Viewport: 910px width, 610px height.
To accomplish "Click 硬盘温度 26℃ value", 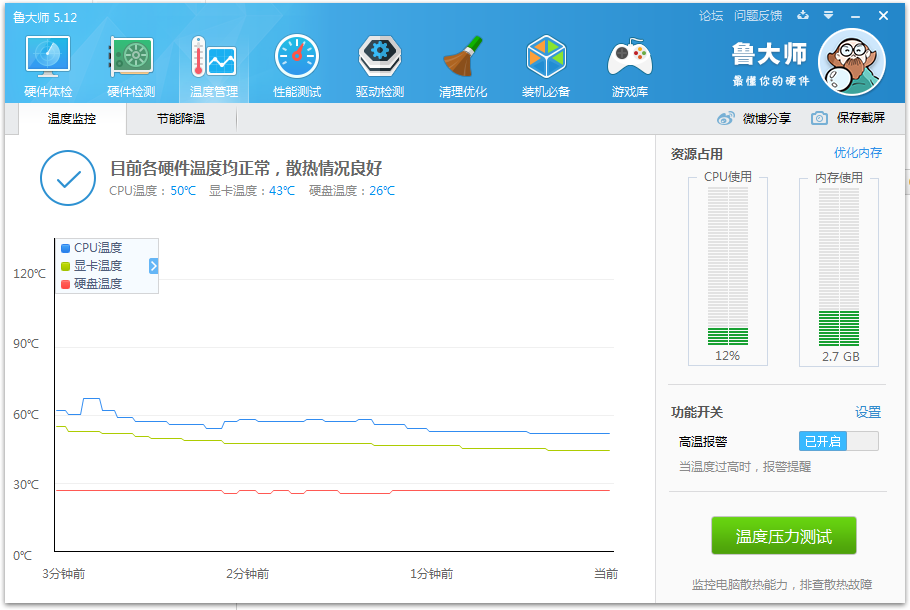I will point(382,191).
